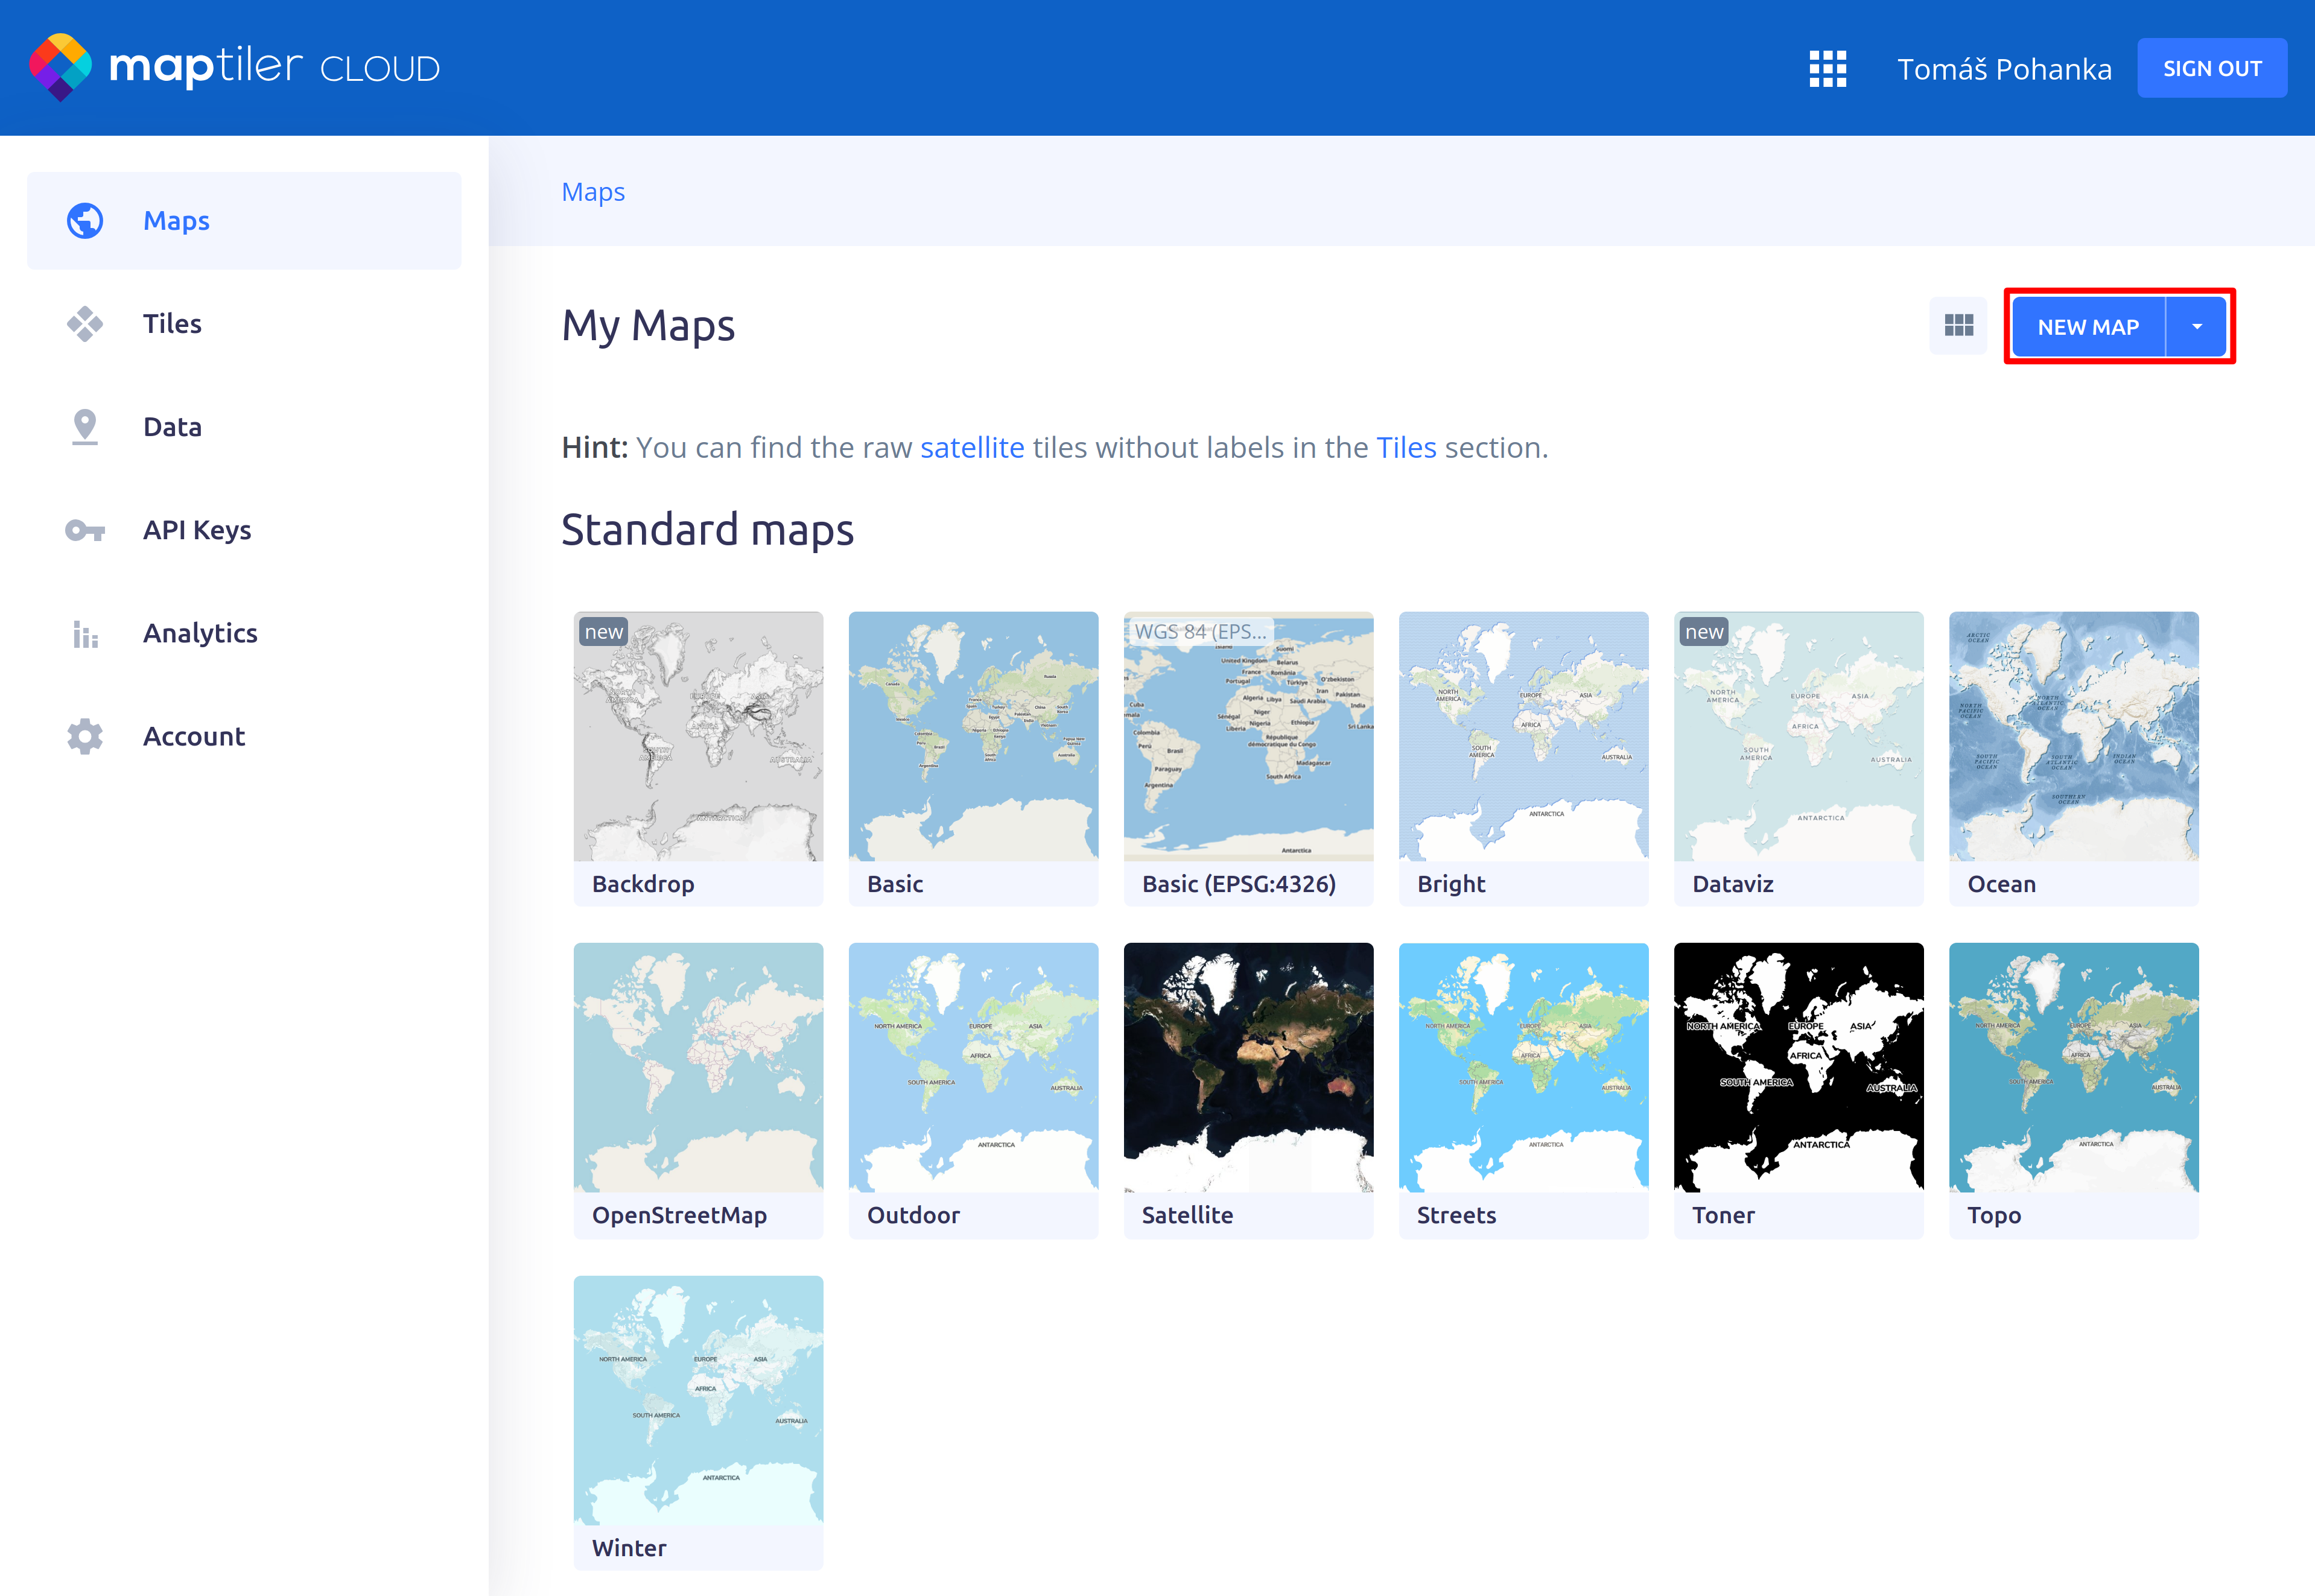This screenshot has height=1596, width=2315.
Task: Click the Data location pin icon
Action: pos(85,427)
